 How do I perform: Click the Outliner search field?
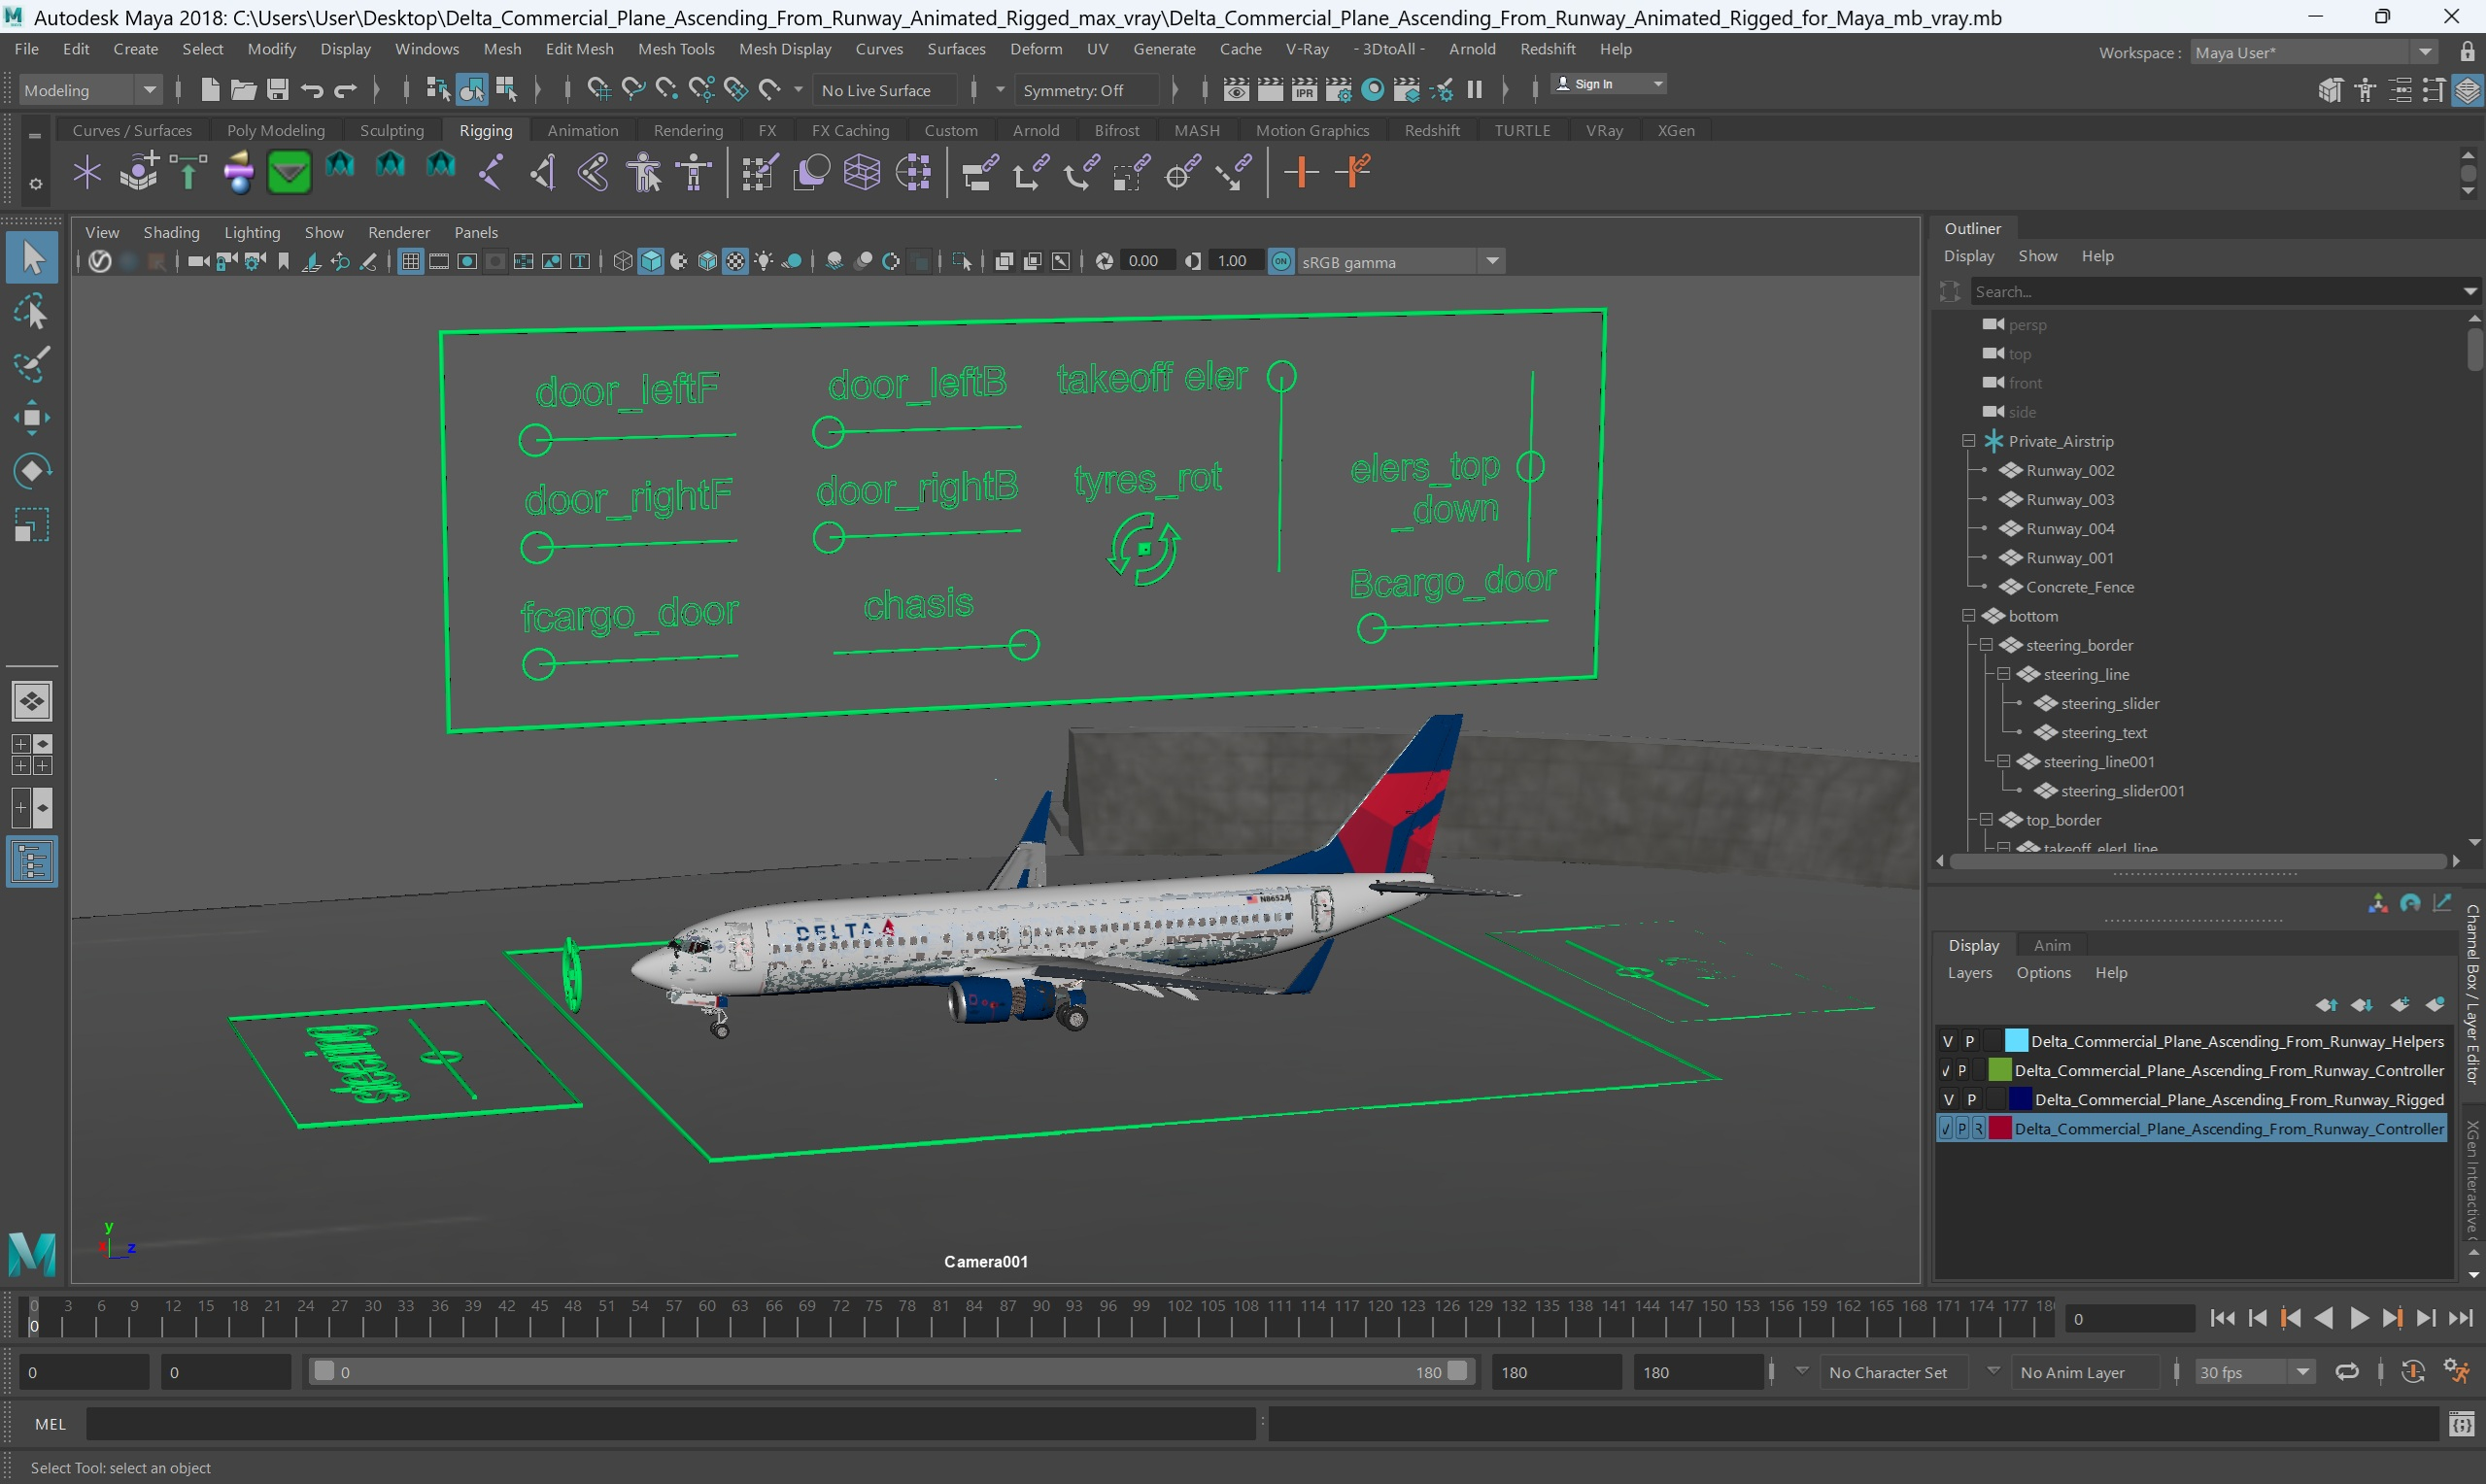(2218, 291)
